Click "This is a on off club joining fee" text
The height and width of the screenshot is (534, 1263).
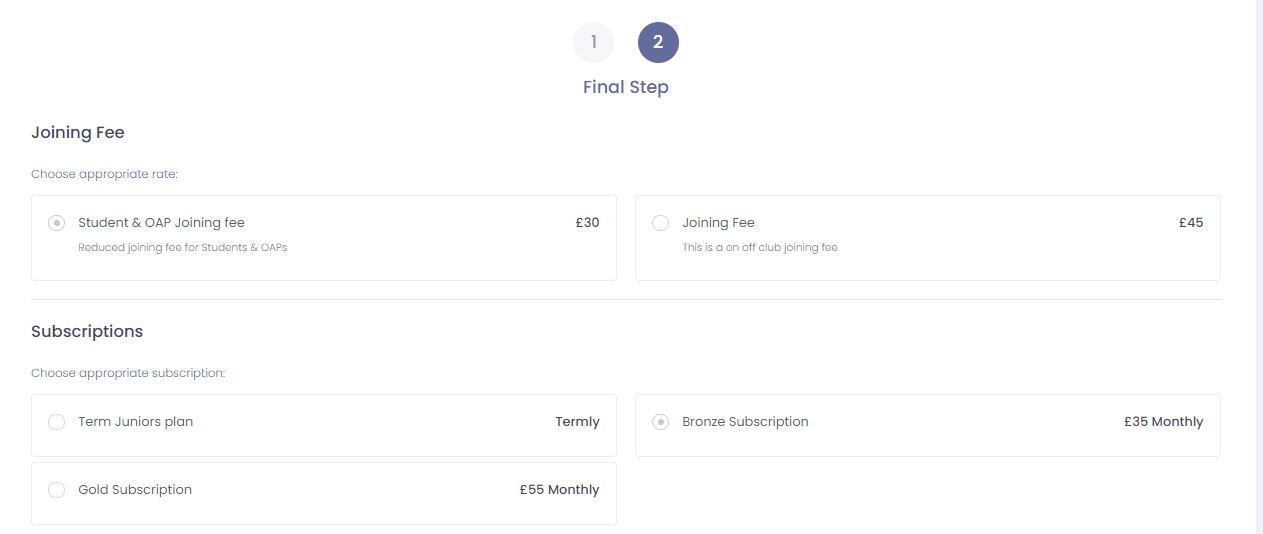tap(760, 247)
